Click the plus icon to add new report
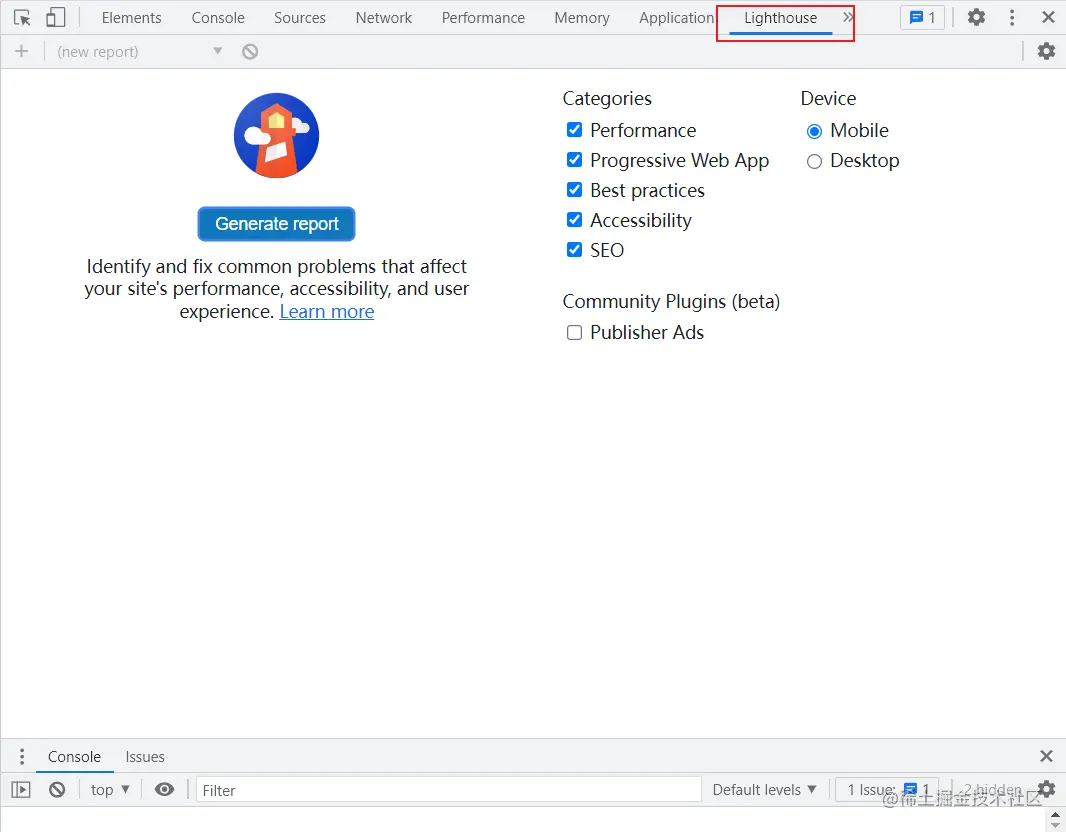This screenshot has height=832, width=1066. [x=22, y=51]
